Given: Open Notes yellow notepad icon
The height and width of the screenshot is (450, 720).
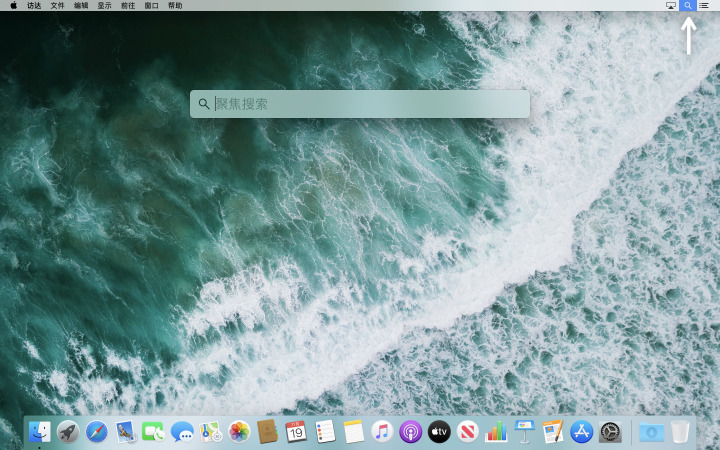Looking at the screenshot, I should 354,432.
